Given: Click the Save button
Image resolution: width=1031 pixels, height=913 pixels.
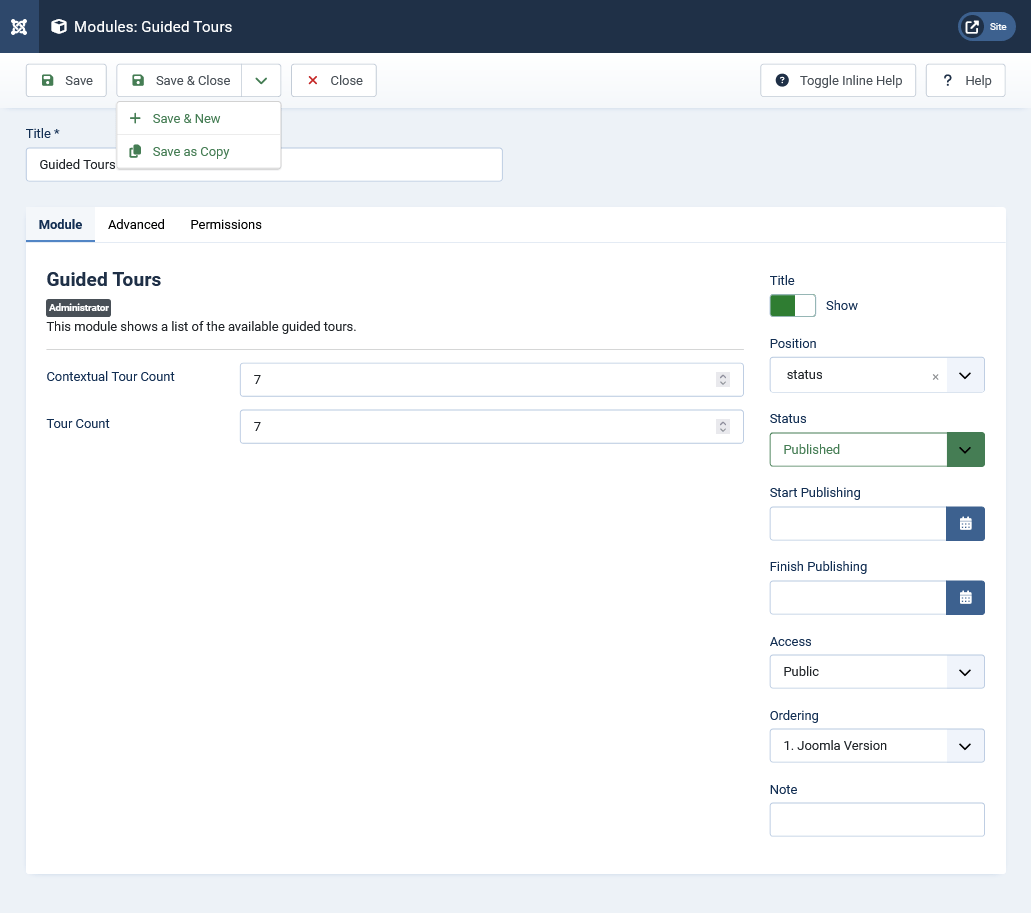Looking at the screenshot, I should pos(66,81).
